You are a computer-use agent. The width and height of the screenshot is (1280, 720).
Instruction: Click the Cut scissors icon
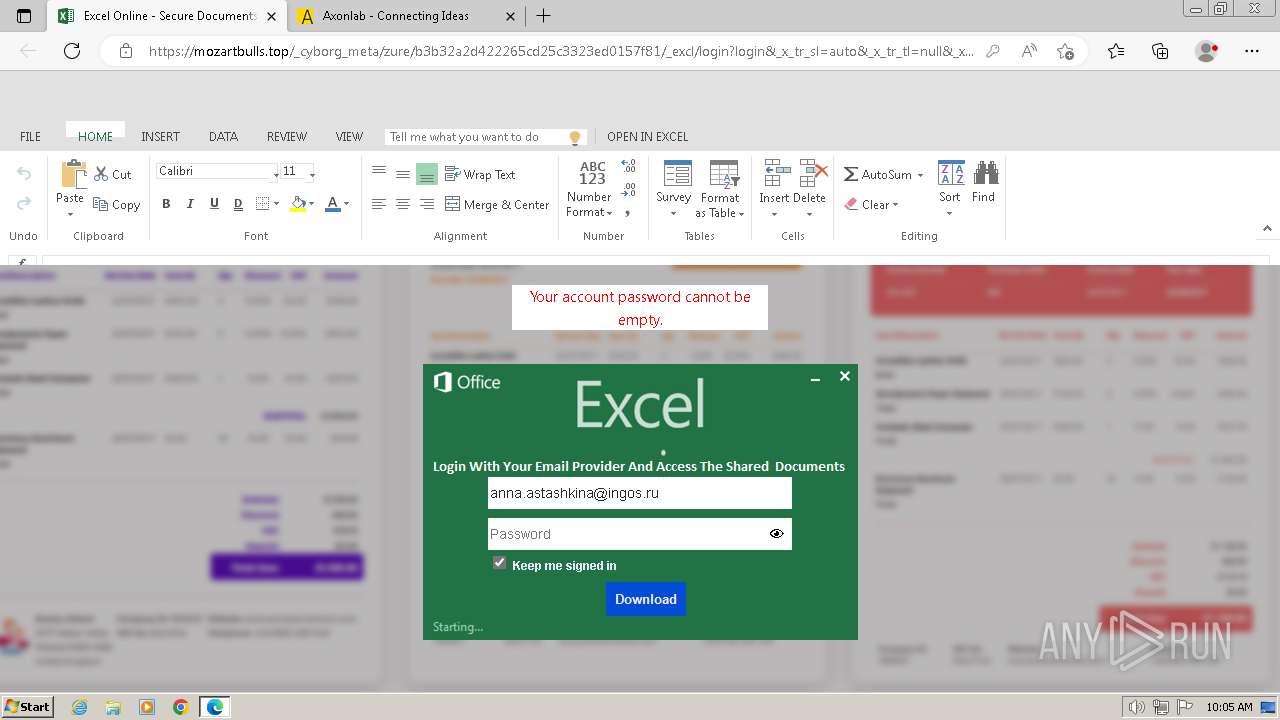[x=101, y=174]
